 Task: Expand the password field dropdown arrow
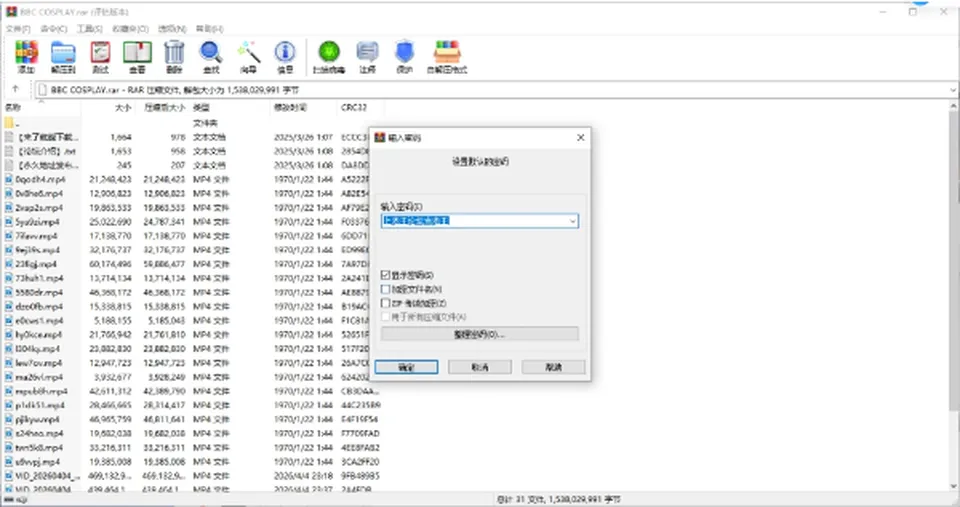[x=572, y=221]
